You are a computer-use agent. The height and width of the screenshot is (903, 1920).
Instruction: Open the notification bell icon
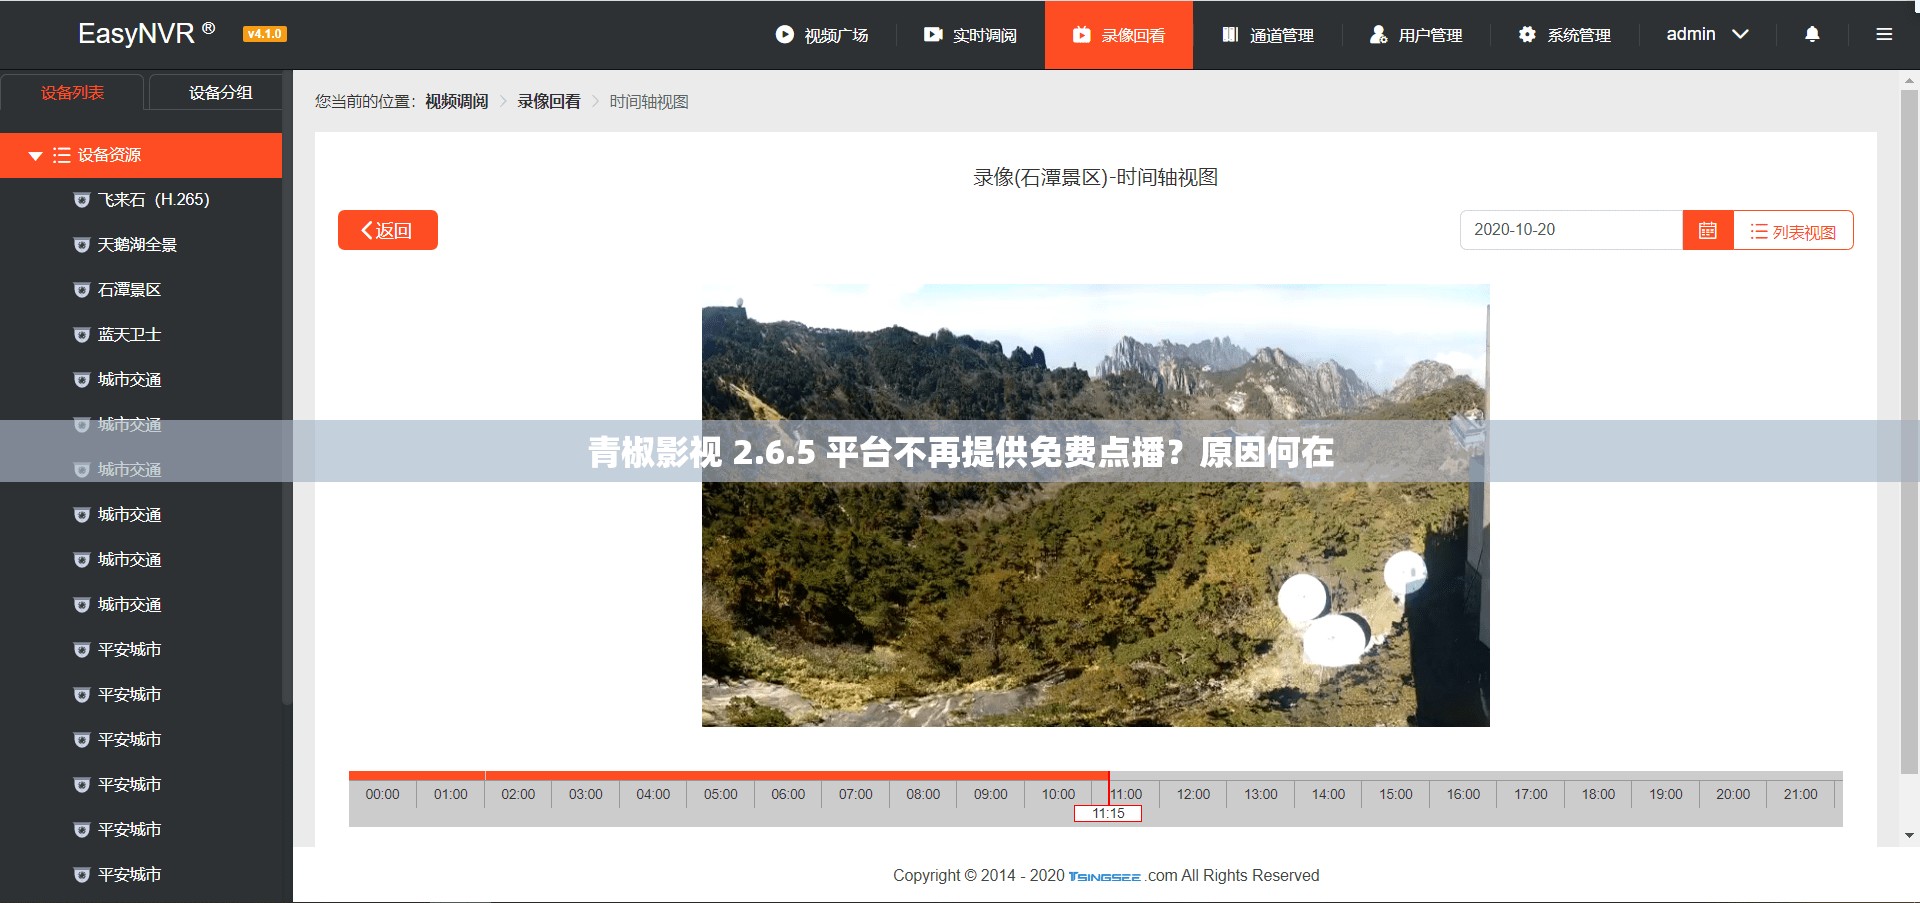click(1812, 34)
